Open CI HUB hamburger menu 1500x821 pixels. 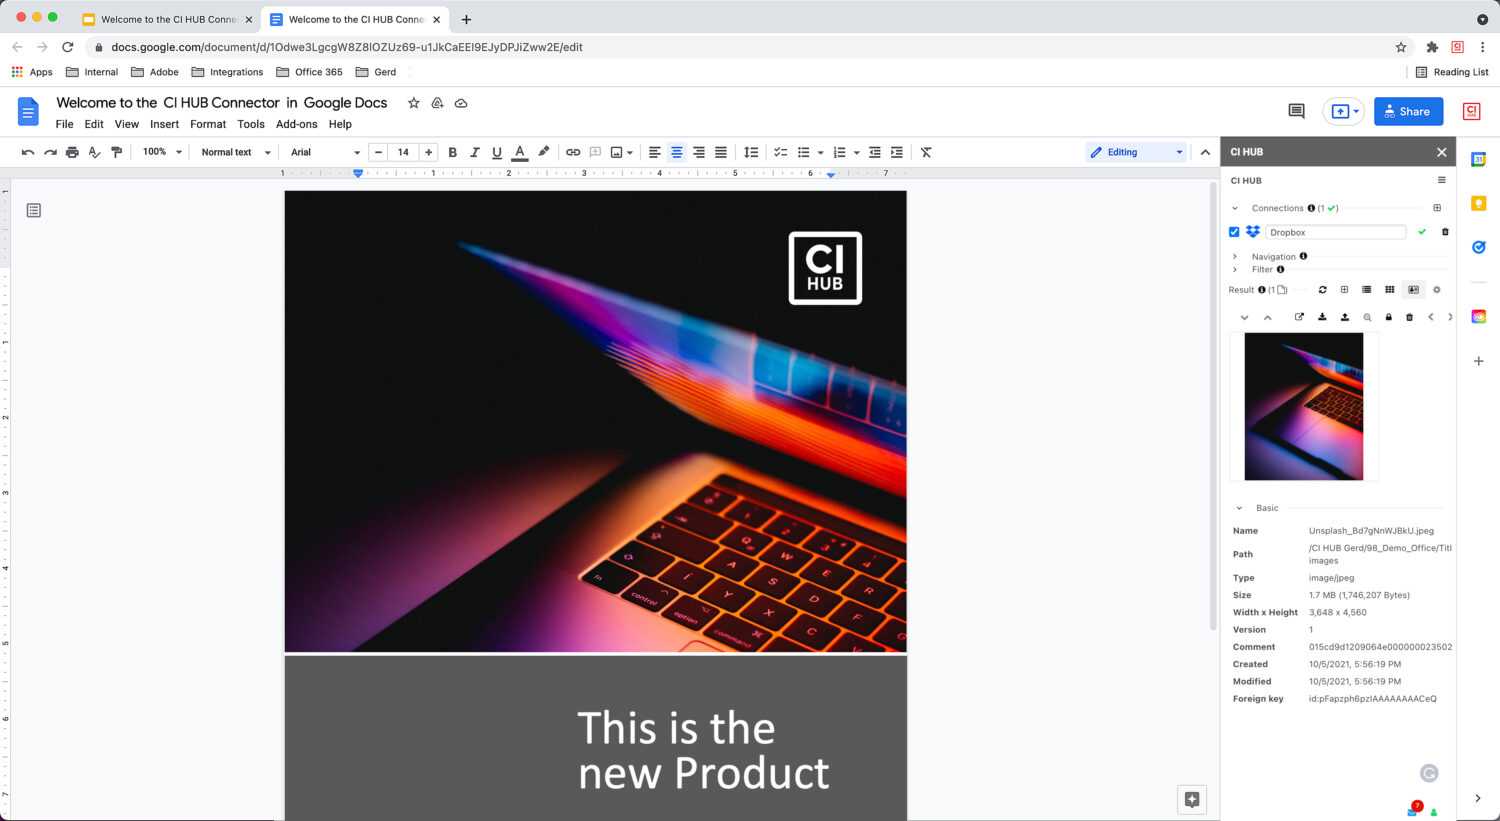coord(1441,180)
